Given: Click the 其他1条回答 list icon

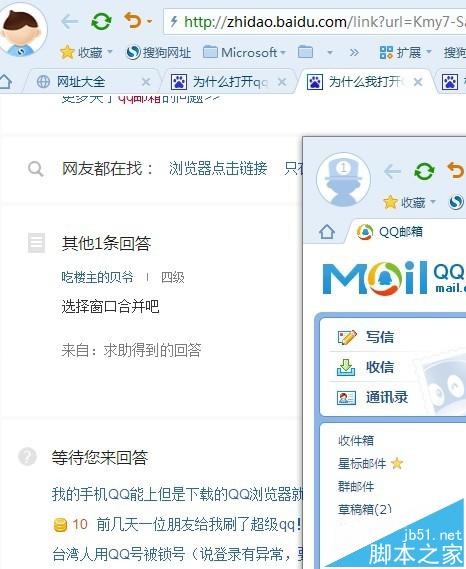Looking at the screenshot, I should click(36, 242).
